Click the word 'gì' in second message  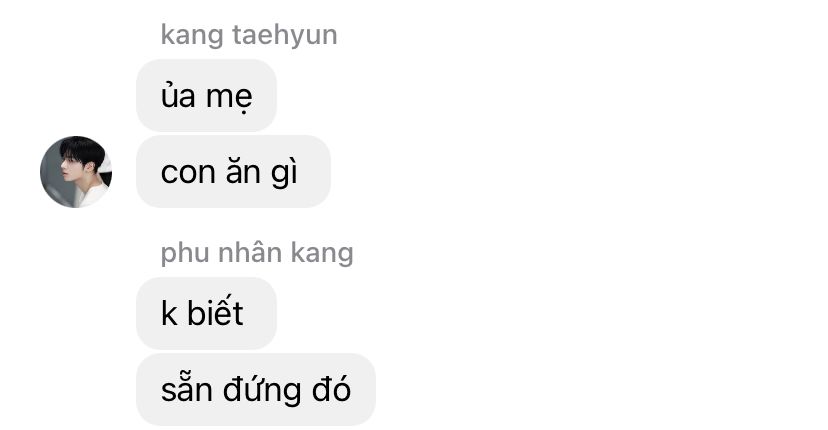285,172
